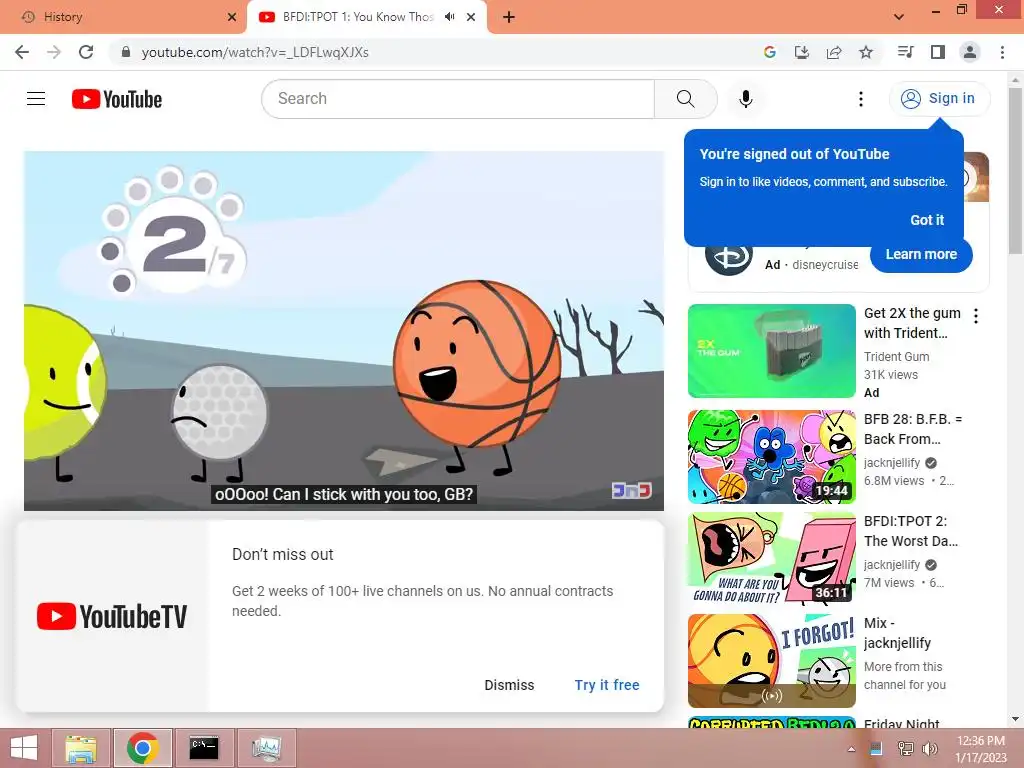Open the Mix - jacknjellify thumbnail
Screen dimensions: 1024x768
[771, 661]
